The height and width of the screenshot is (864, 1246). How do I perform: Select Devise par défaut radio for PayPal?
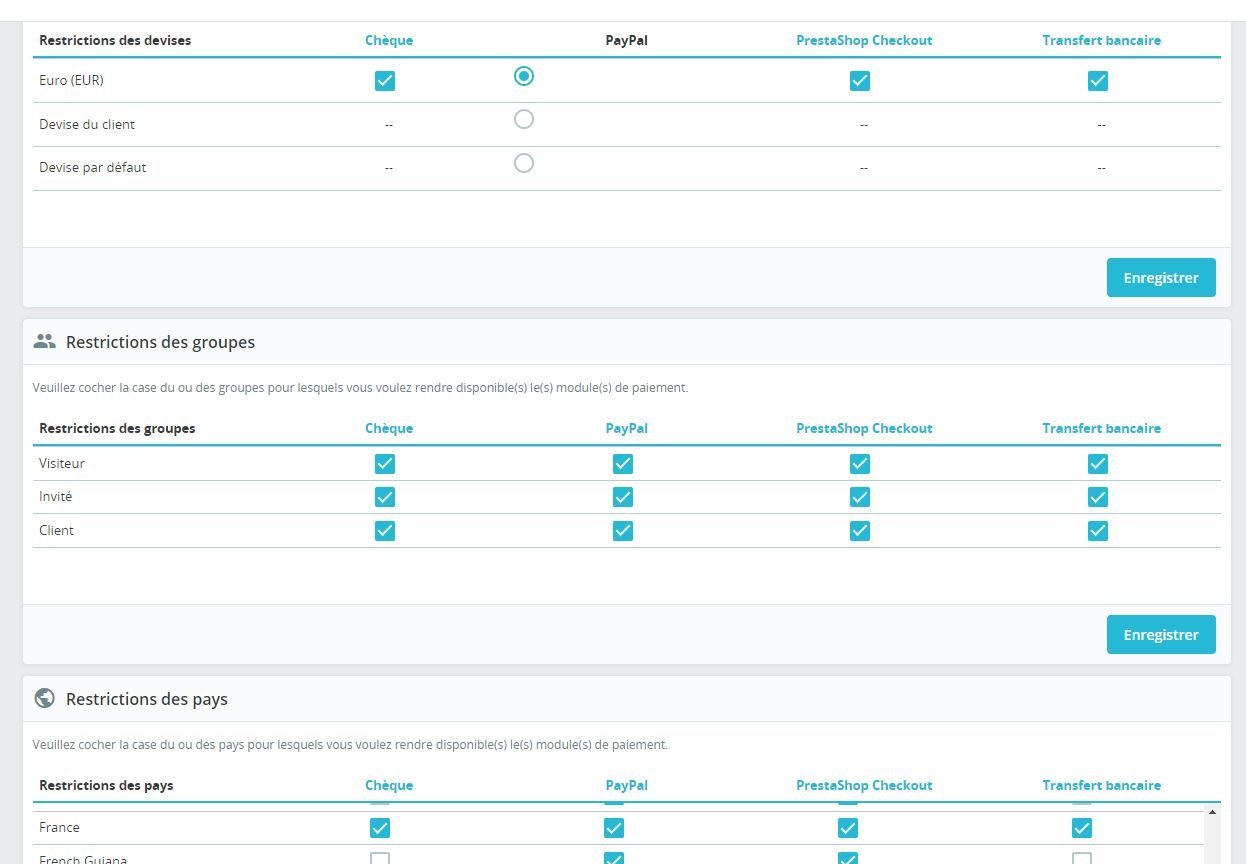pos(523,163)
